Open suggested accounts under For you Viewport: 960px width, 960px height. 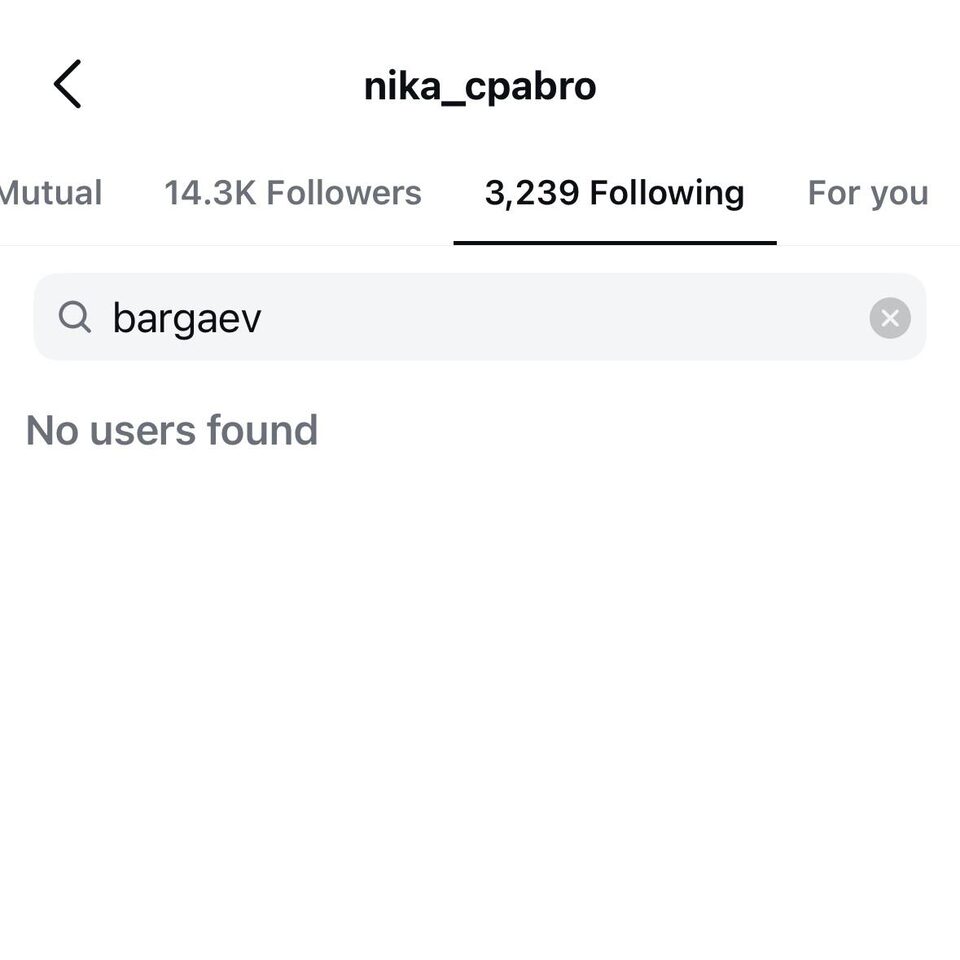tap(868, 193)
